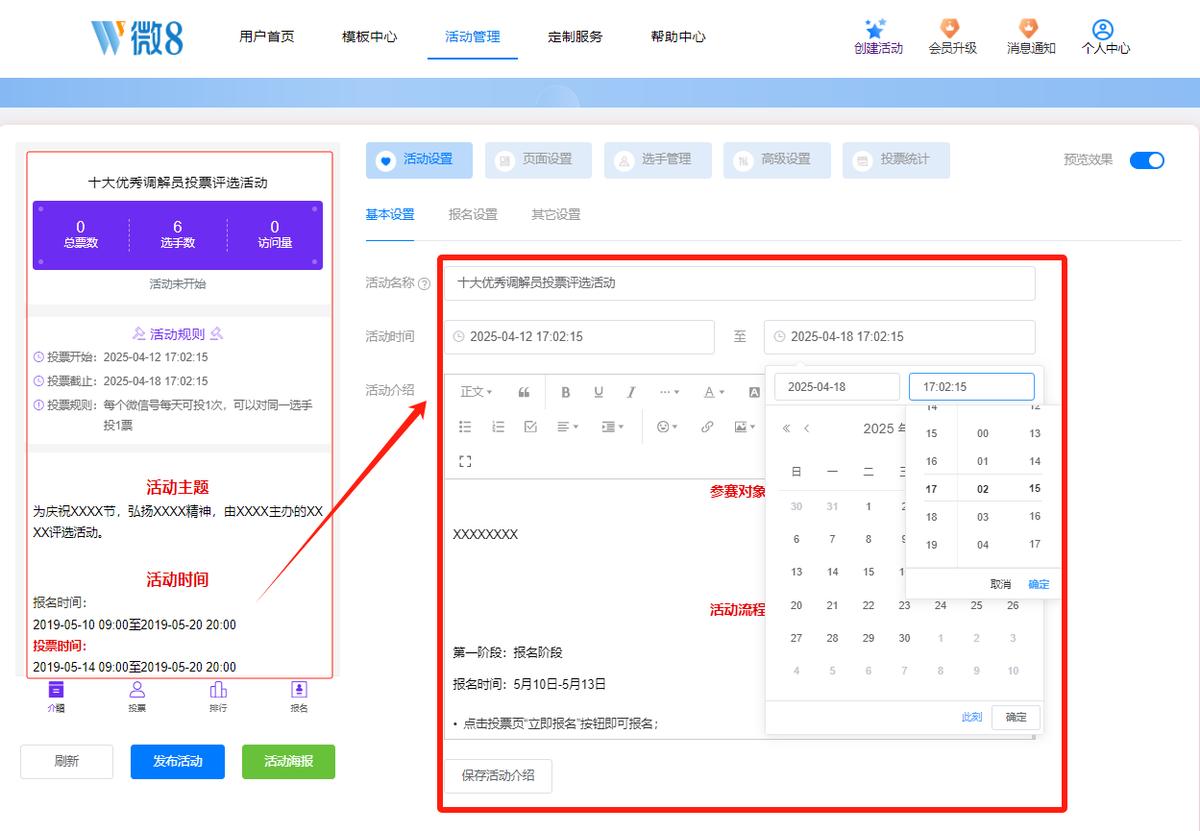The width and height of the screenshot is (1200, 831).
Task: Click the 会员升级 icon in the header
Action: pyautogui.click(x=951, y=28)
